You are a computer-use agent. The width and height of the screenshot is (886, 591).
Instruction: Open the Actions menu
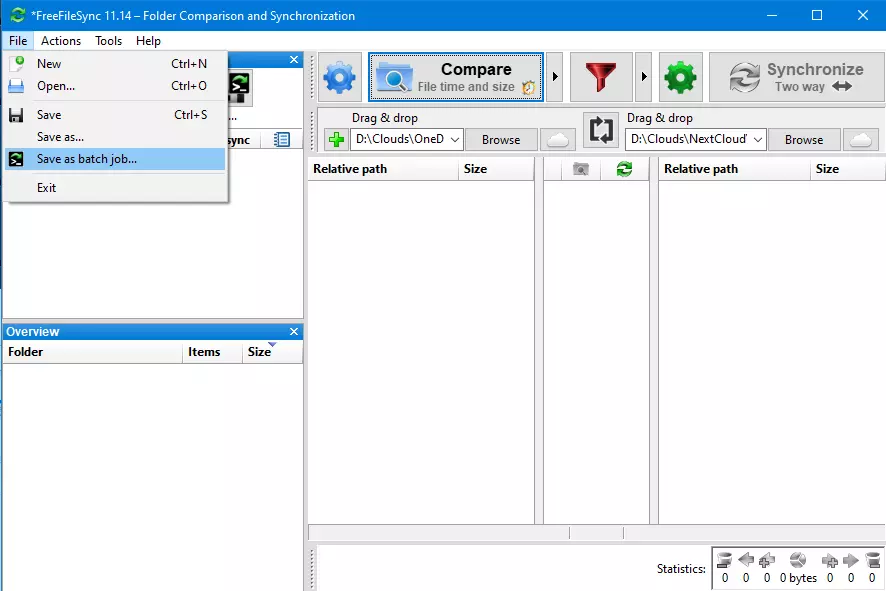point(61,41)
